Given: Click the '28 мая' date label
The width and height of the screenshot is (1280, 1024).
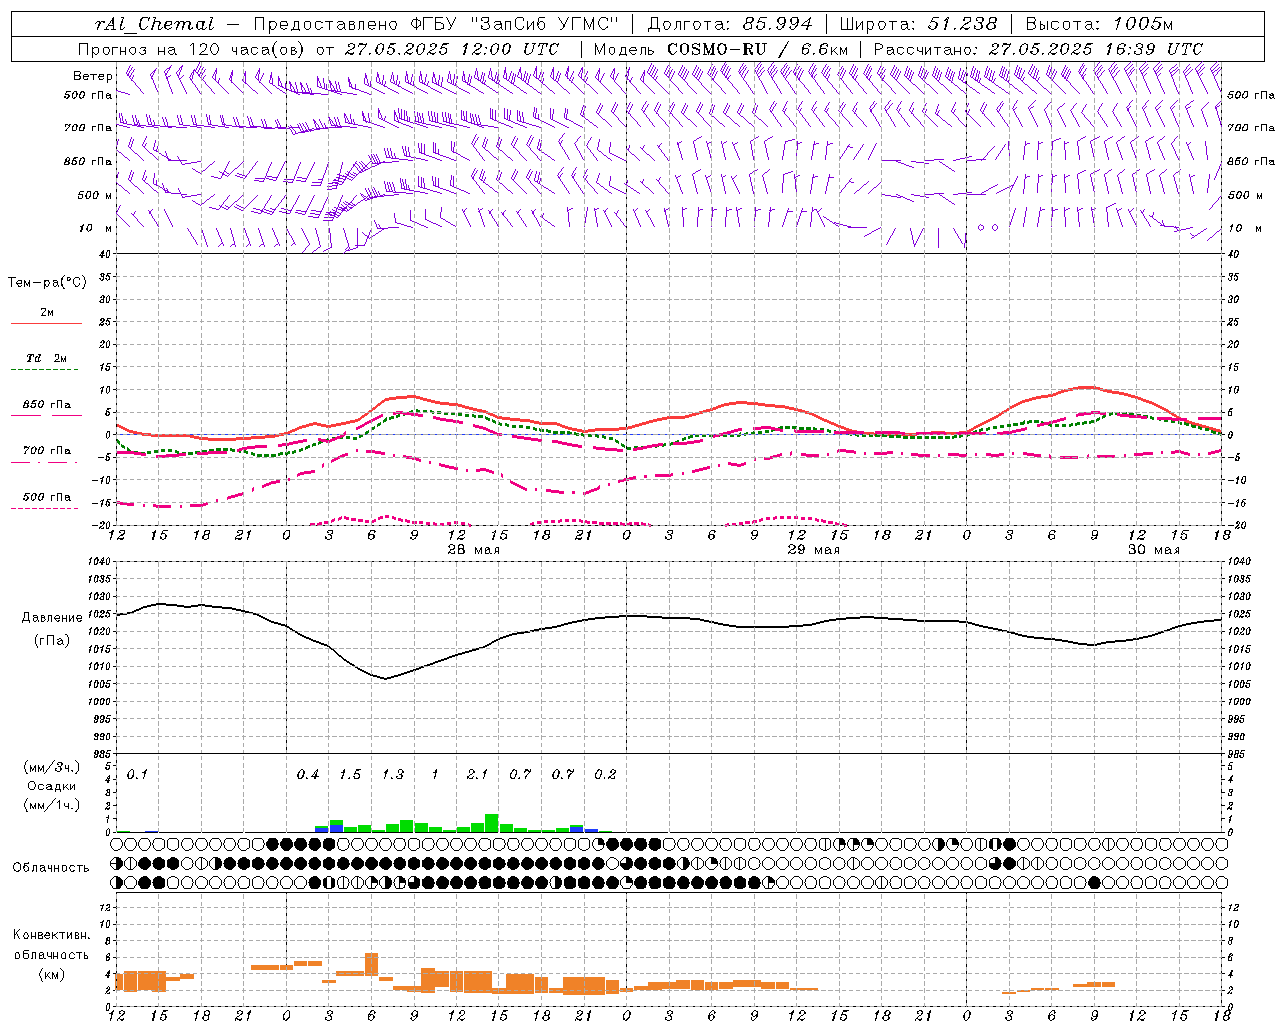Looking at the screenshot, I should pyautogui.click(x=474, y=550).
